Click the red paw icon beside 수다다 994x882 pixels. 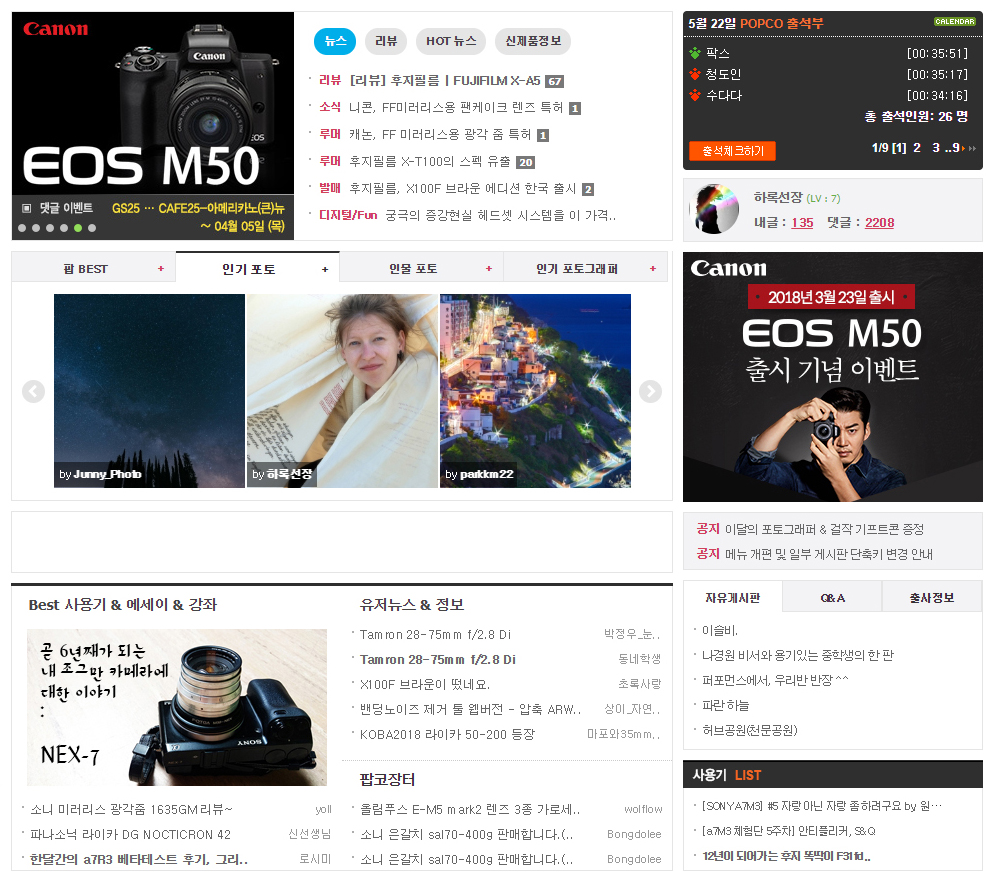pos(695,95)
